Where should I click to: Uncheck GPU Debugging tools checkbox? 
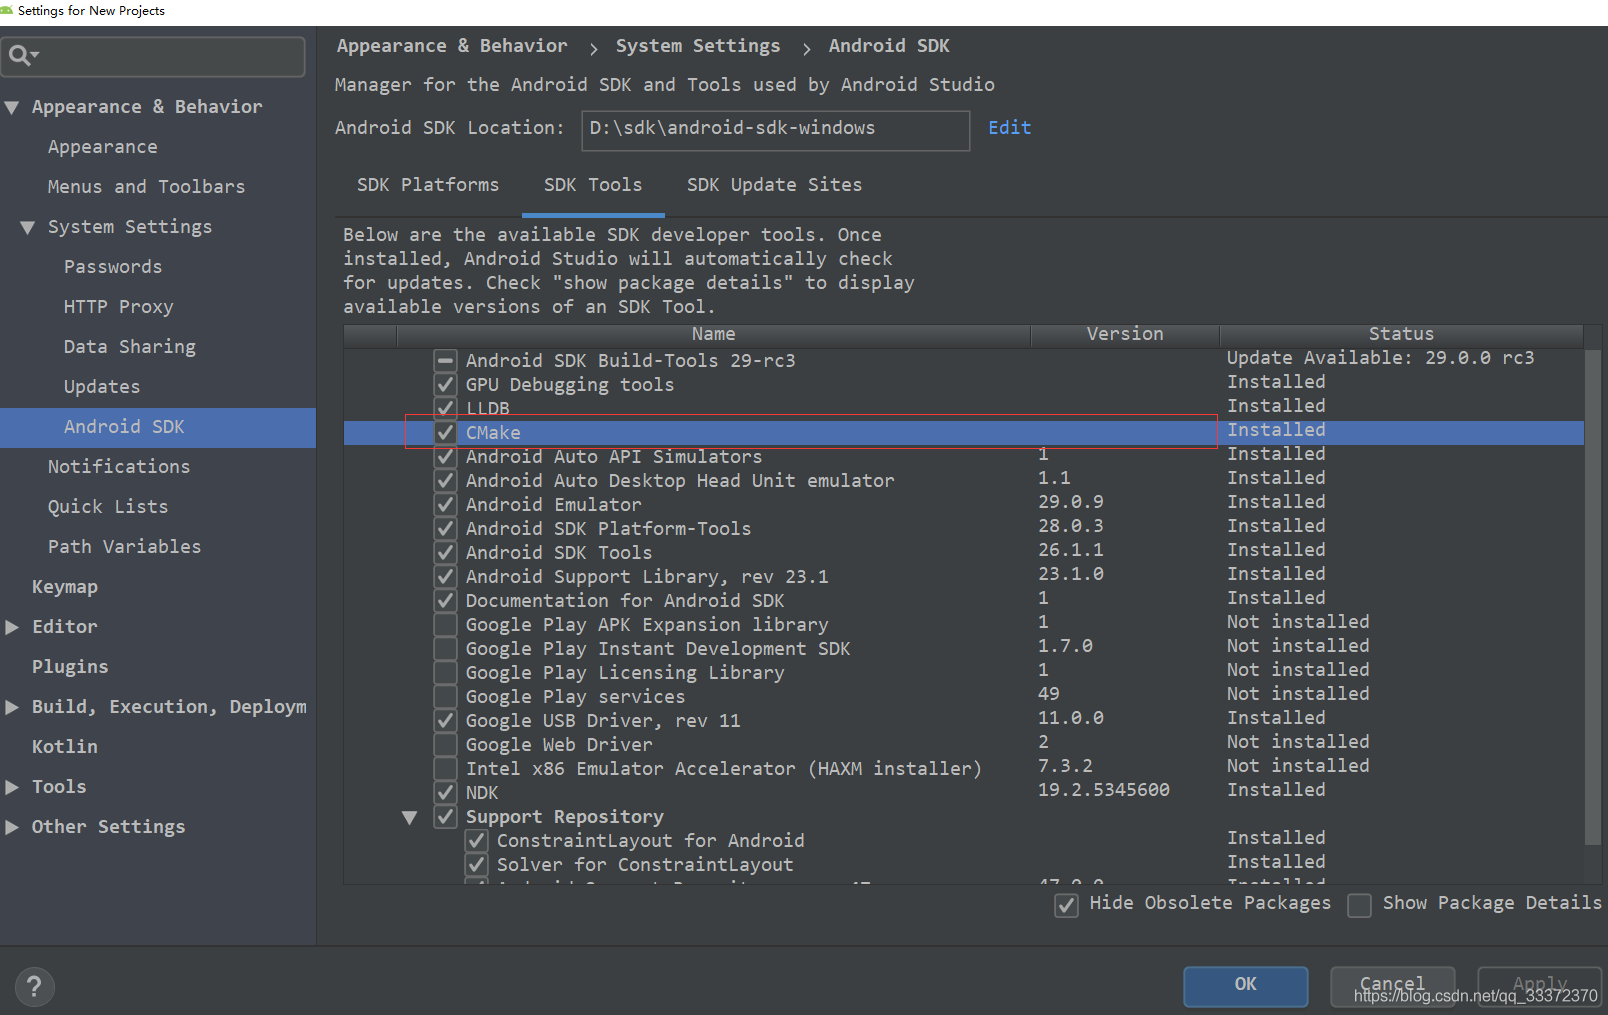coord(446,384)
